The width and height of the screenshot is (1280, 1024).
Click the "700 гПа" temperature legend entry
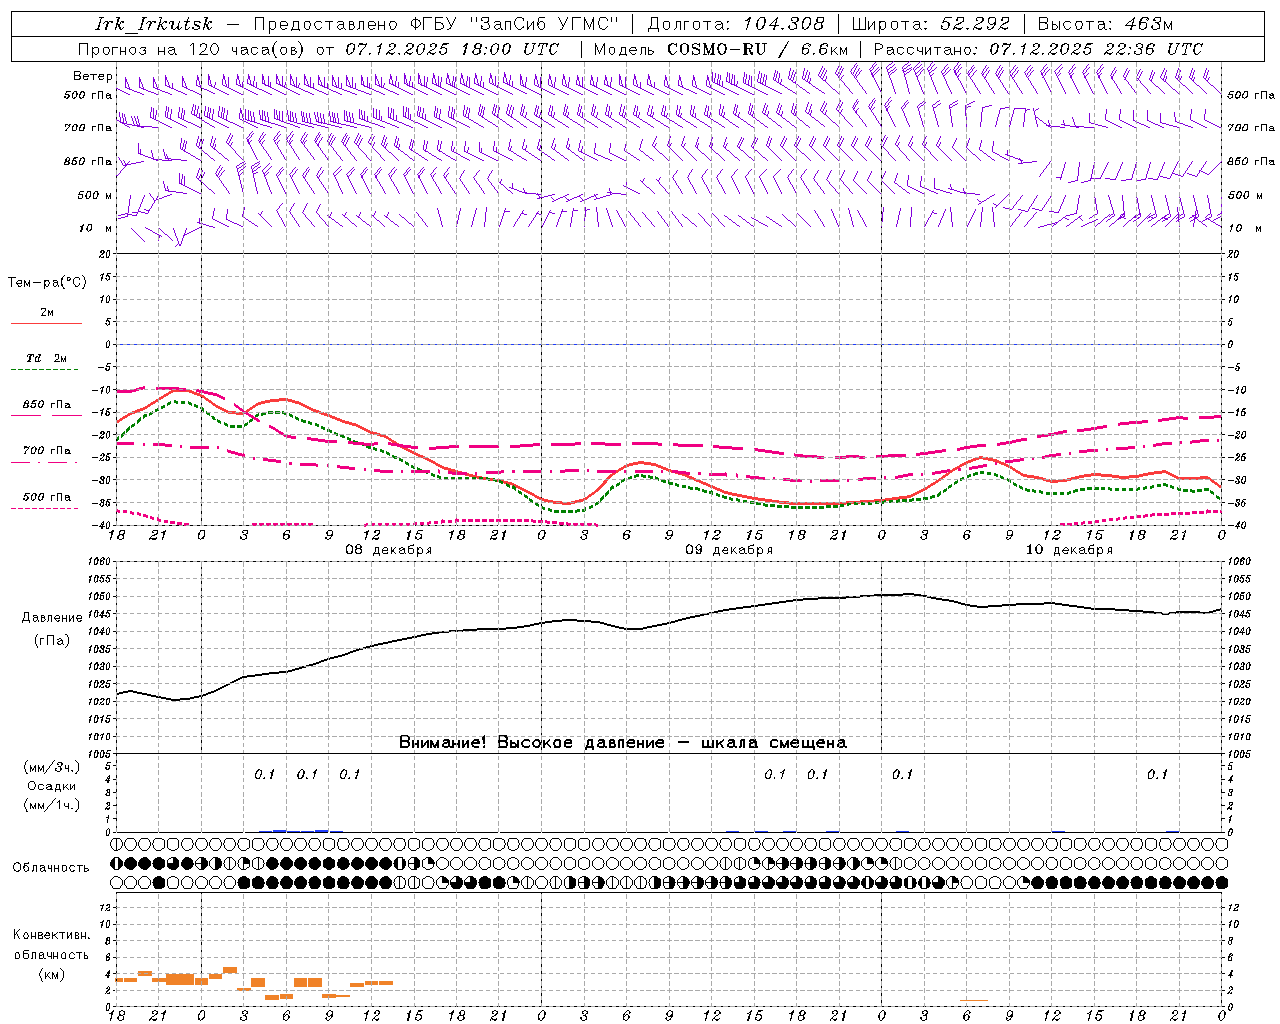click(47, 451)
